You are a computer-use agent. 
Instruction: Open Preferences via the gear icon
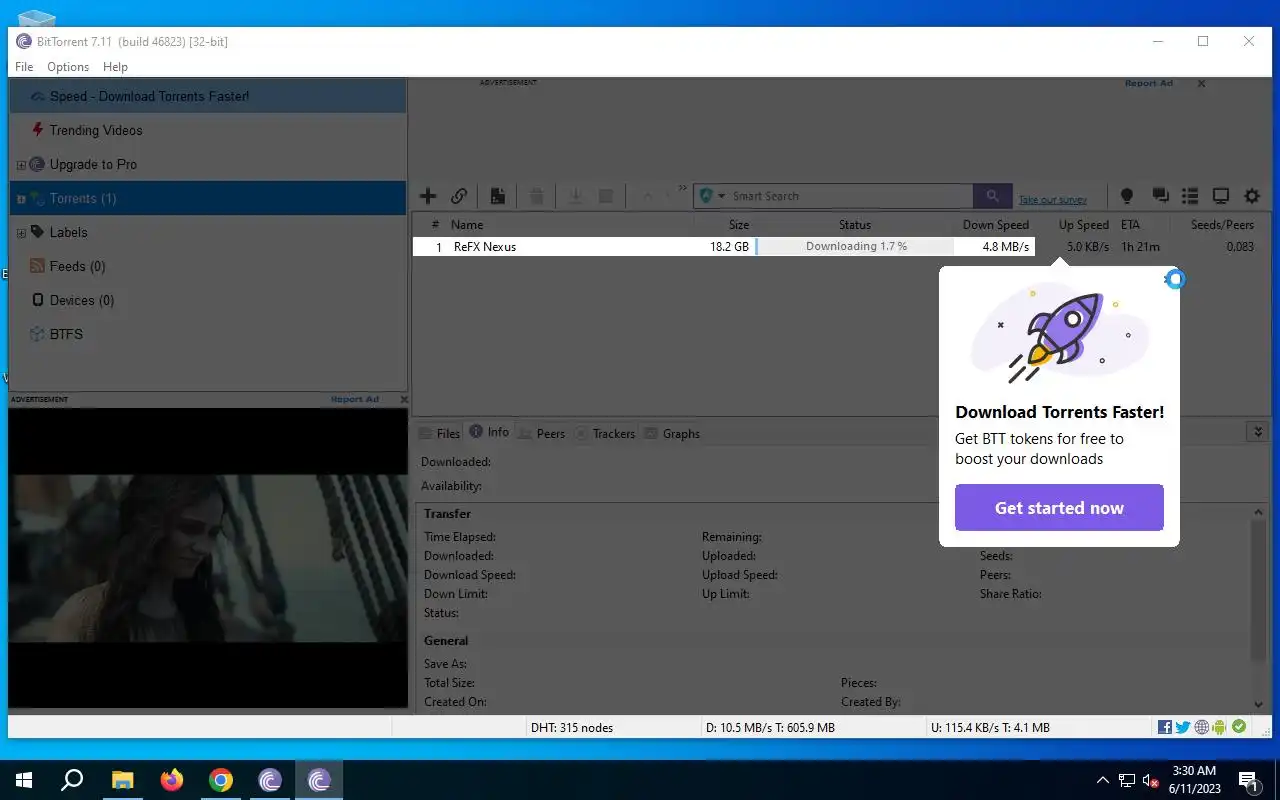tap(1252, 196)
